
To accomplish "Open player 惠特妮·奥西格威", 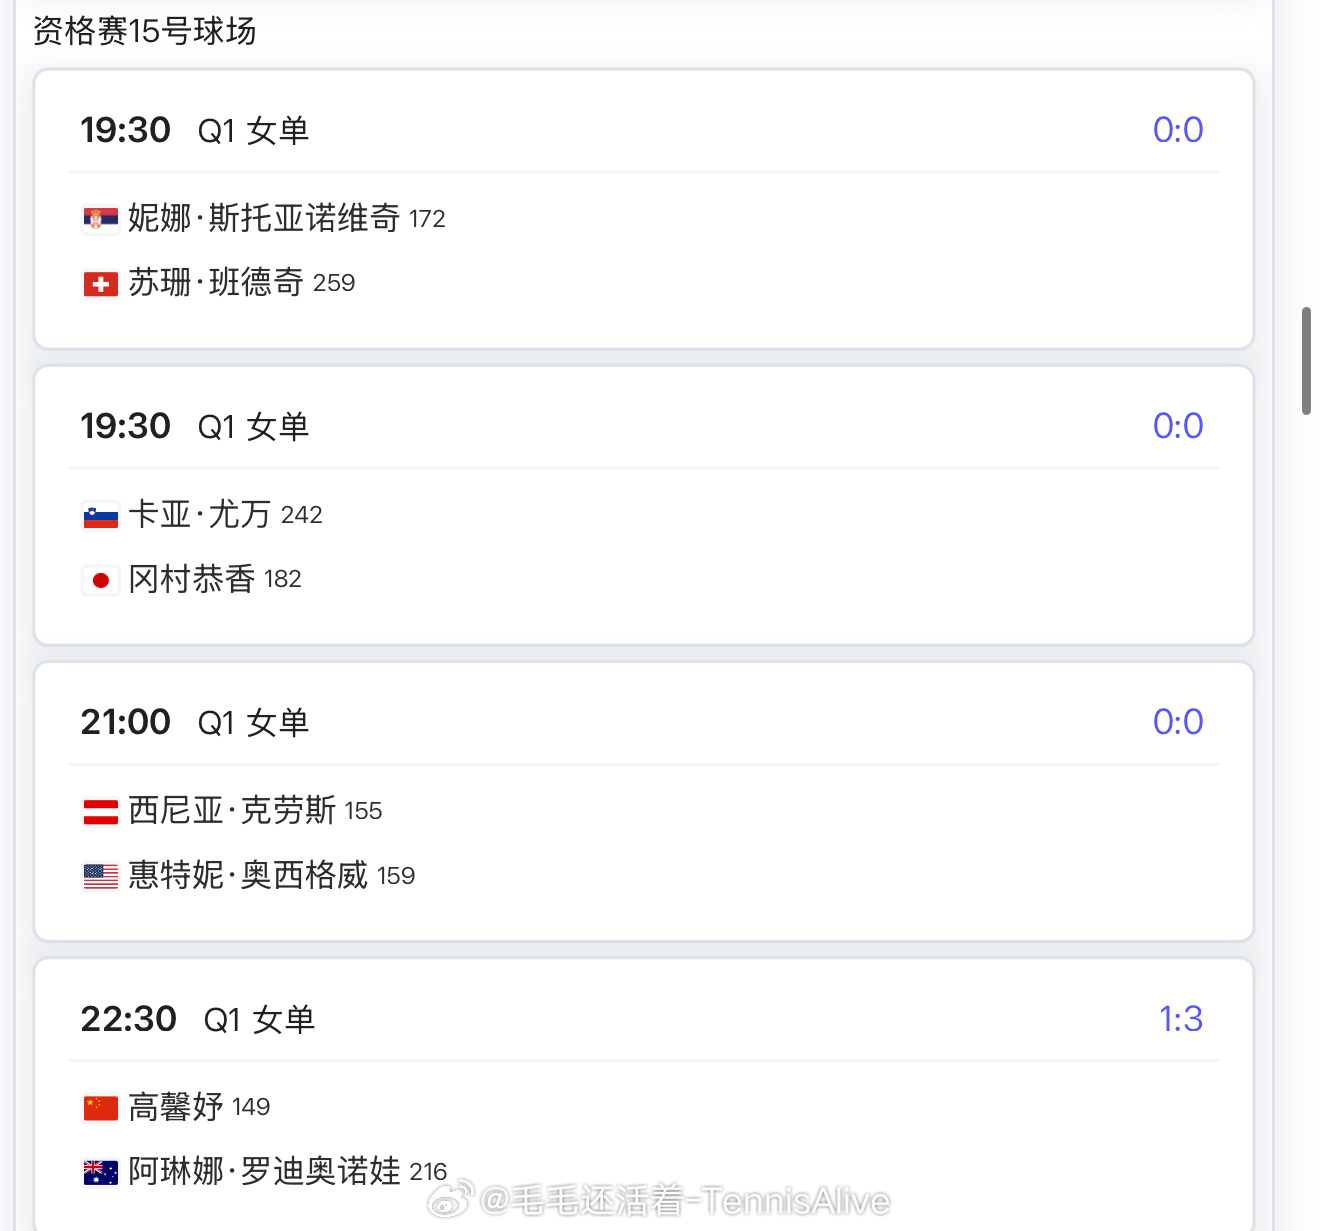I will pyautogui.click(x=248, y=875).
